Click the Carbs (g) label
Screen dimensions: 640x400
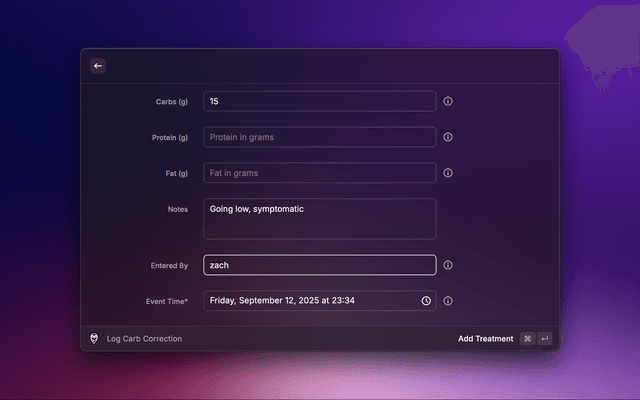[171, 101]
